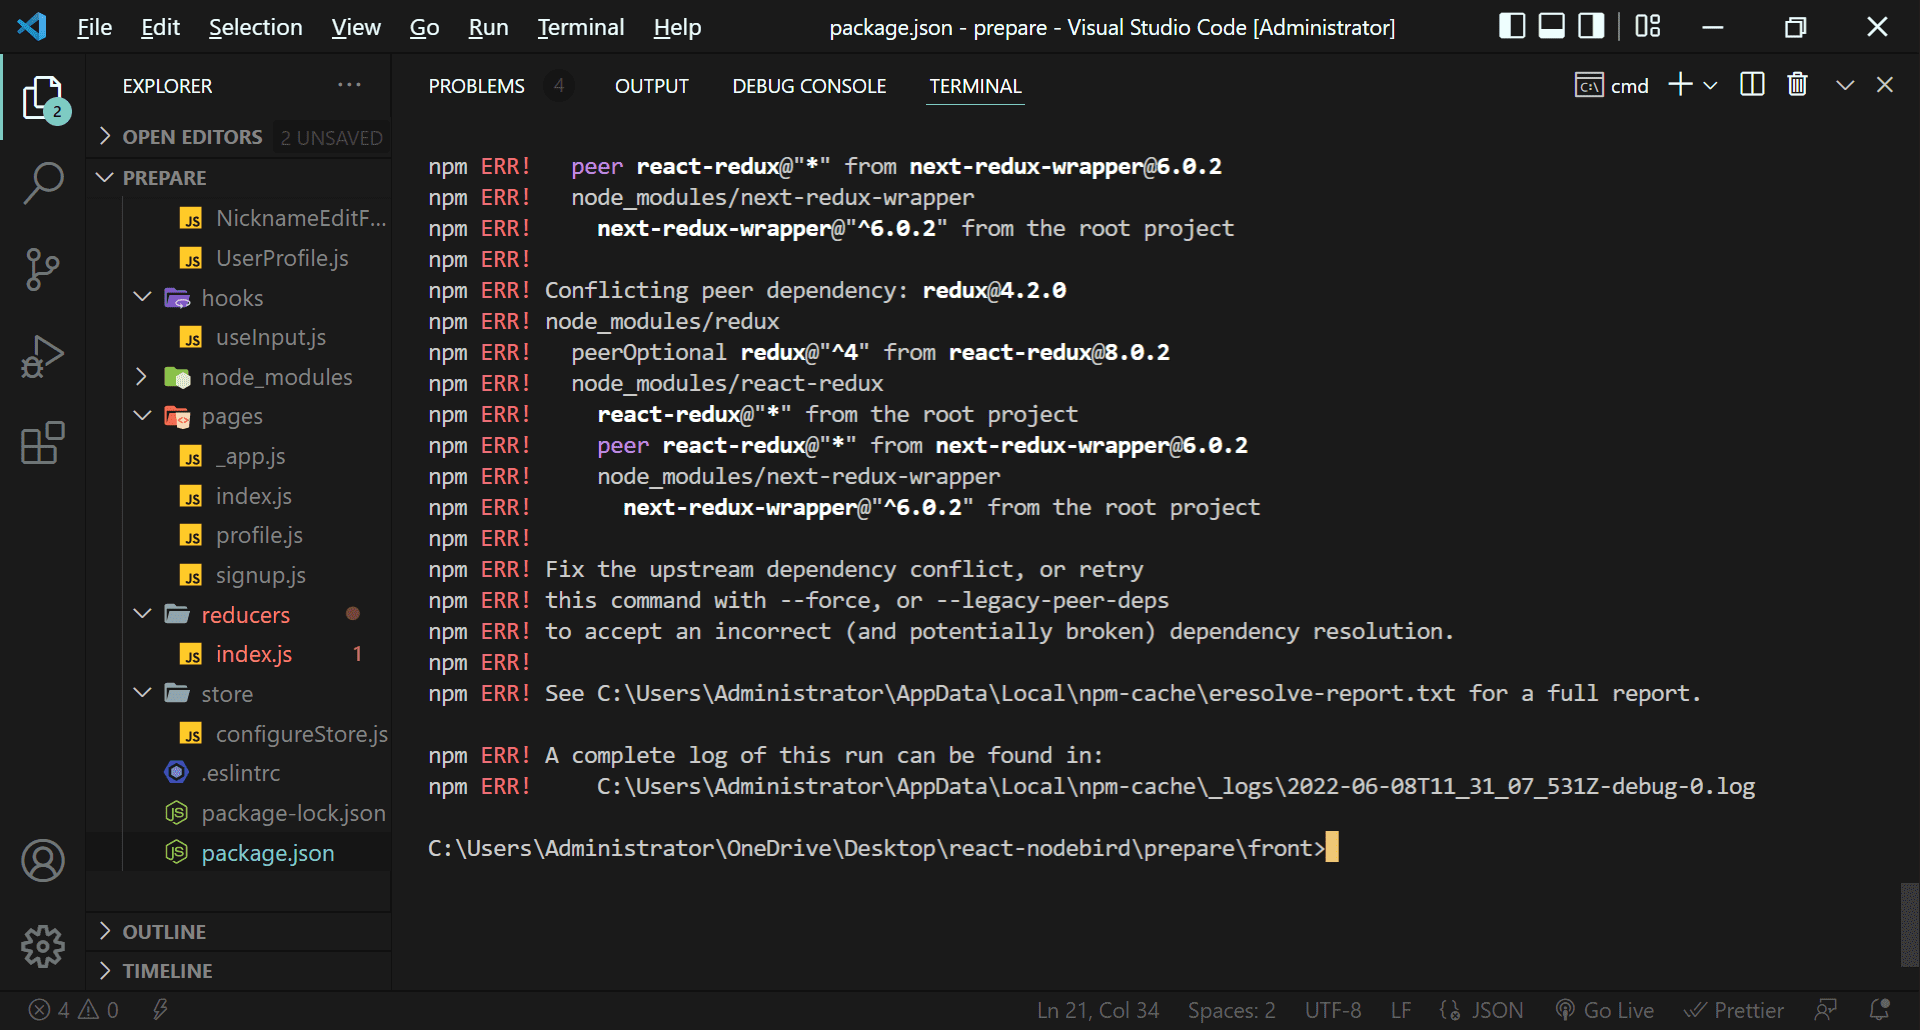Kill terminal with the trash icon

coord(1797,85)
